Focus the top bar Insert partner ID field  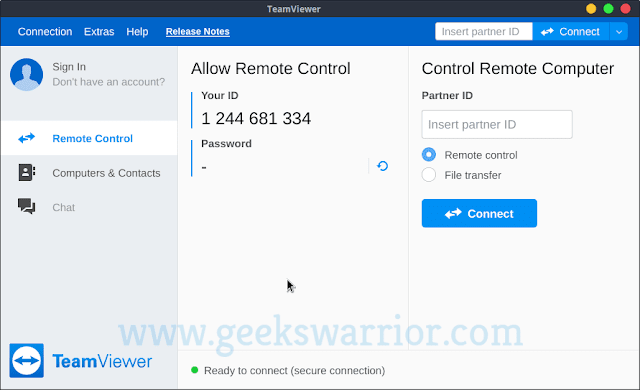[x=484, y=31]
